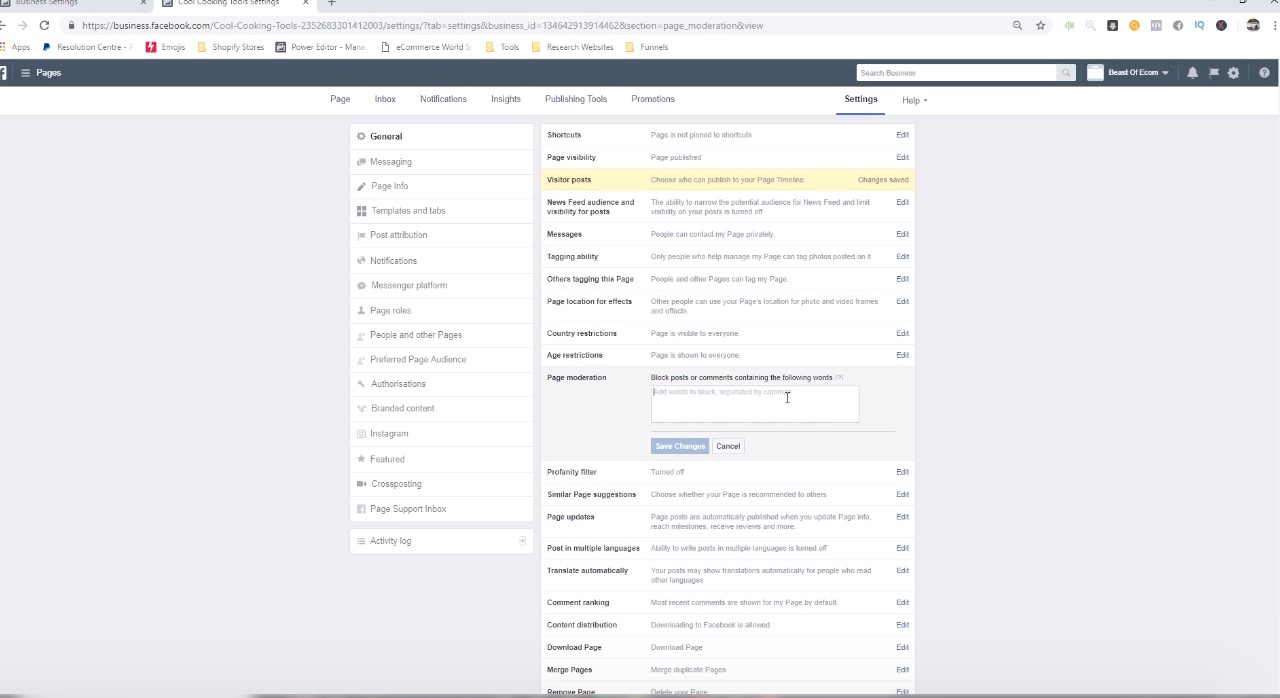Open the notifications bell in the header
Viewport: 1280px width, 698px height.
(1192, 73)
